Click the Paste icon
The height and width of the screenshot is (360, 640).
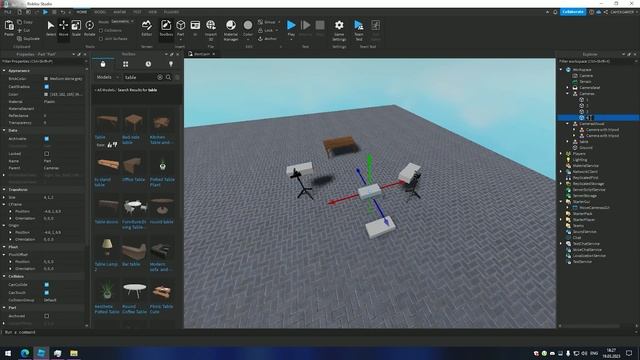[x=9, y=28]
